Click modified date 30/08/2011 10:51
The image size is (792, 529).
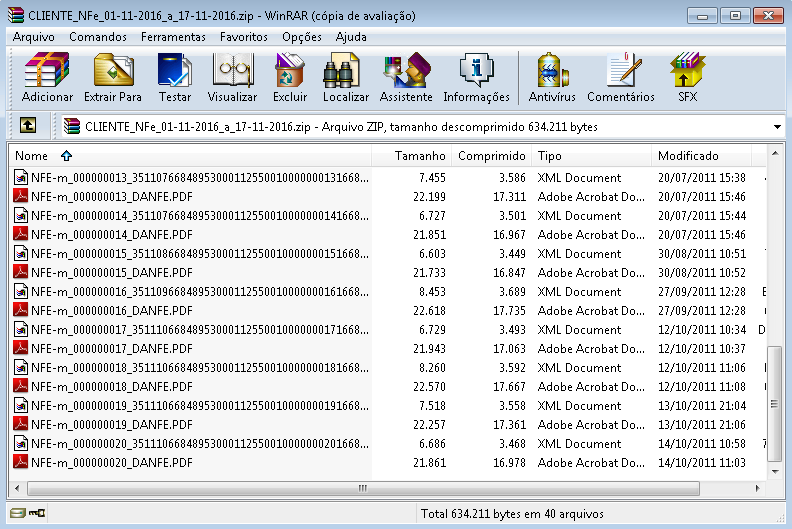pos(702,253)
